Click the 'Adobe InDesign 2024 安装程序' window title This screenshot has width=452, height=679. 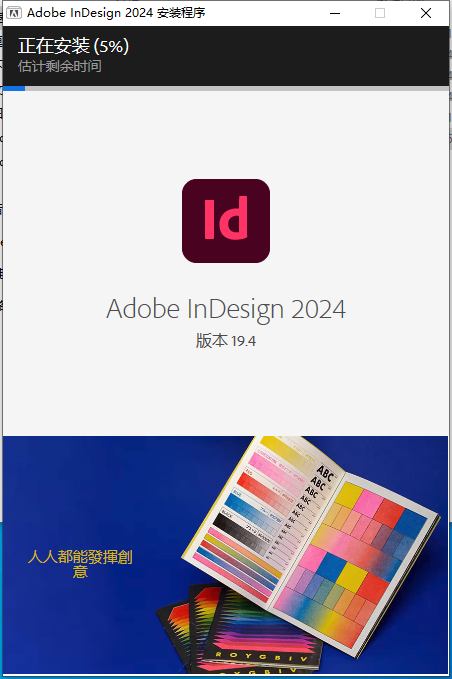116,13
